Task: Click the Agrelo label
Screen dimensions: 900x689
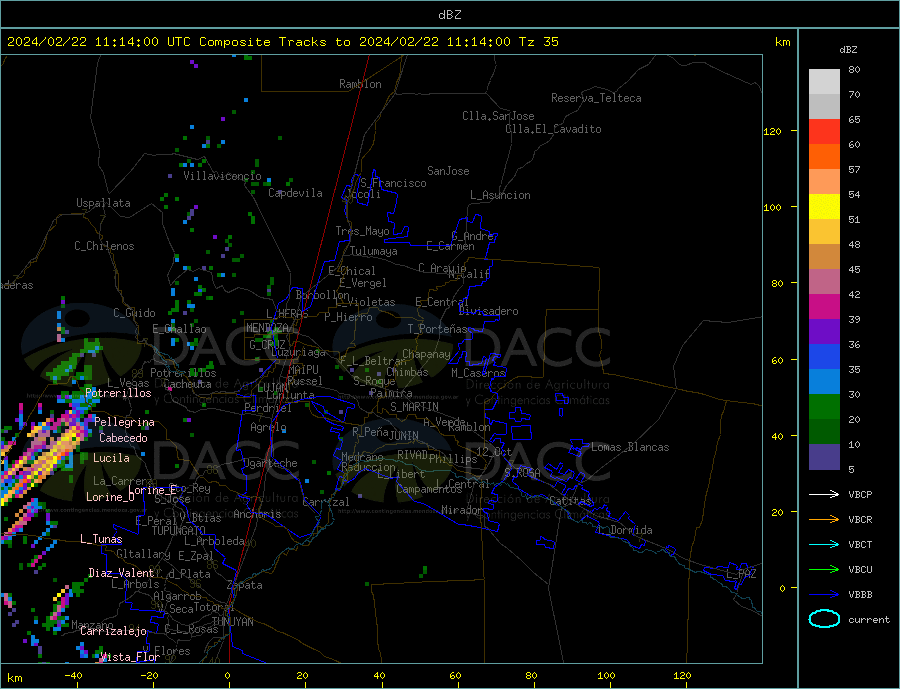Action: point(268,428)
